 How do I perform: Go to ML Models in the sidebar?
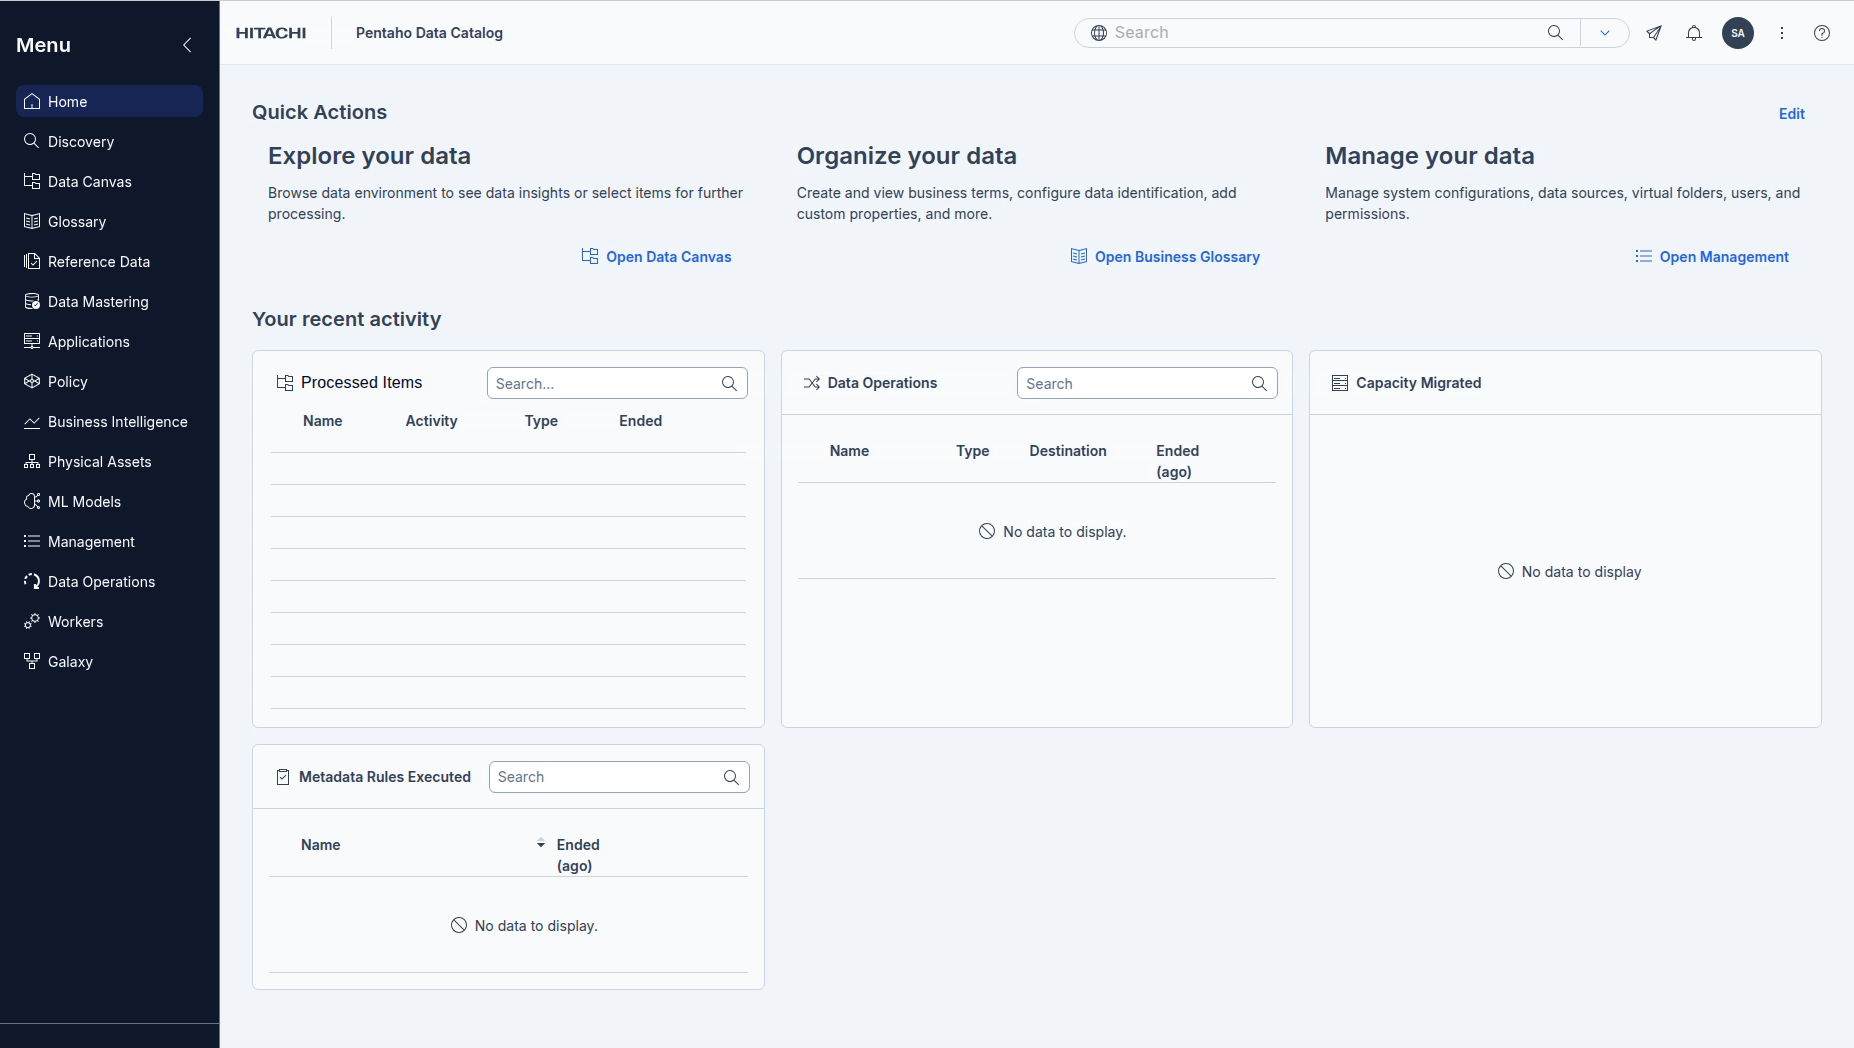coord(84,502)
